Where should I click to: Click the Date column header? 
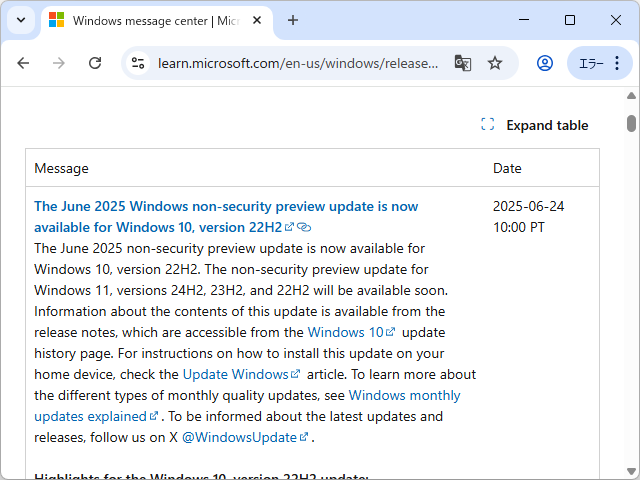(x=507, y=168)
